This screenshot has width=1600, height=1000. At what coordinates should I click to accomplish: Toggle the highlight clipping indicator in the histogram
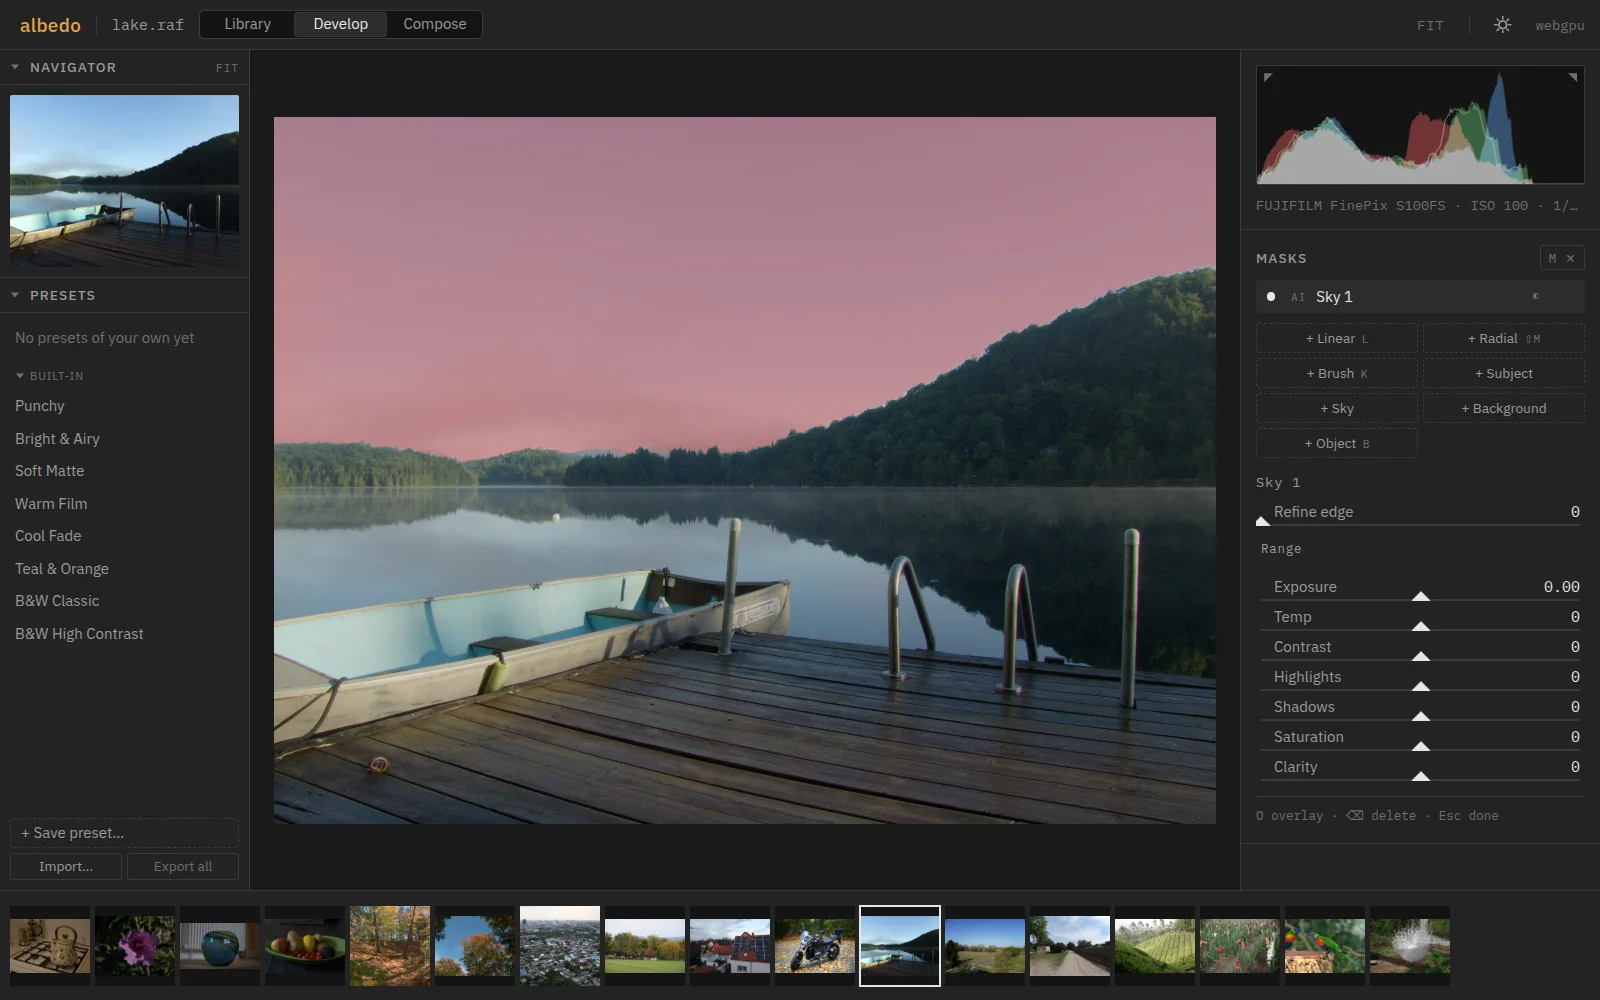pyautogui.click(x=1572, y=77)
